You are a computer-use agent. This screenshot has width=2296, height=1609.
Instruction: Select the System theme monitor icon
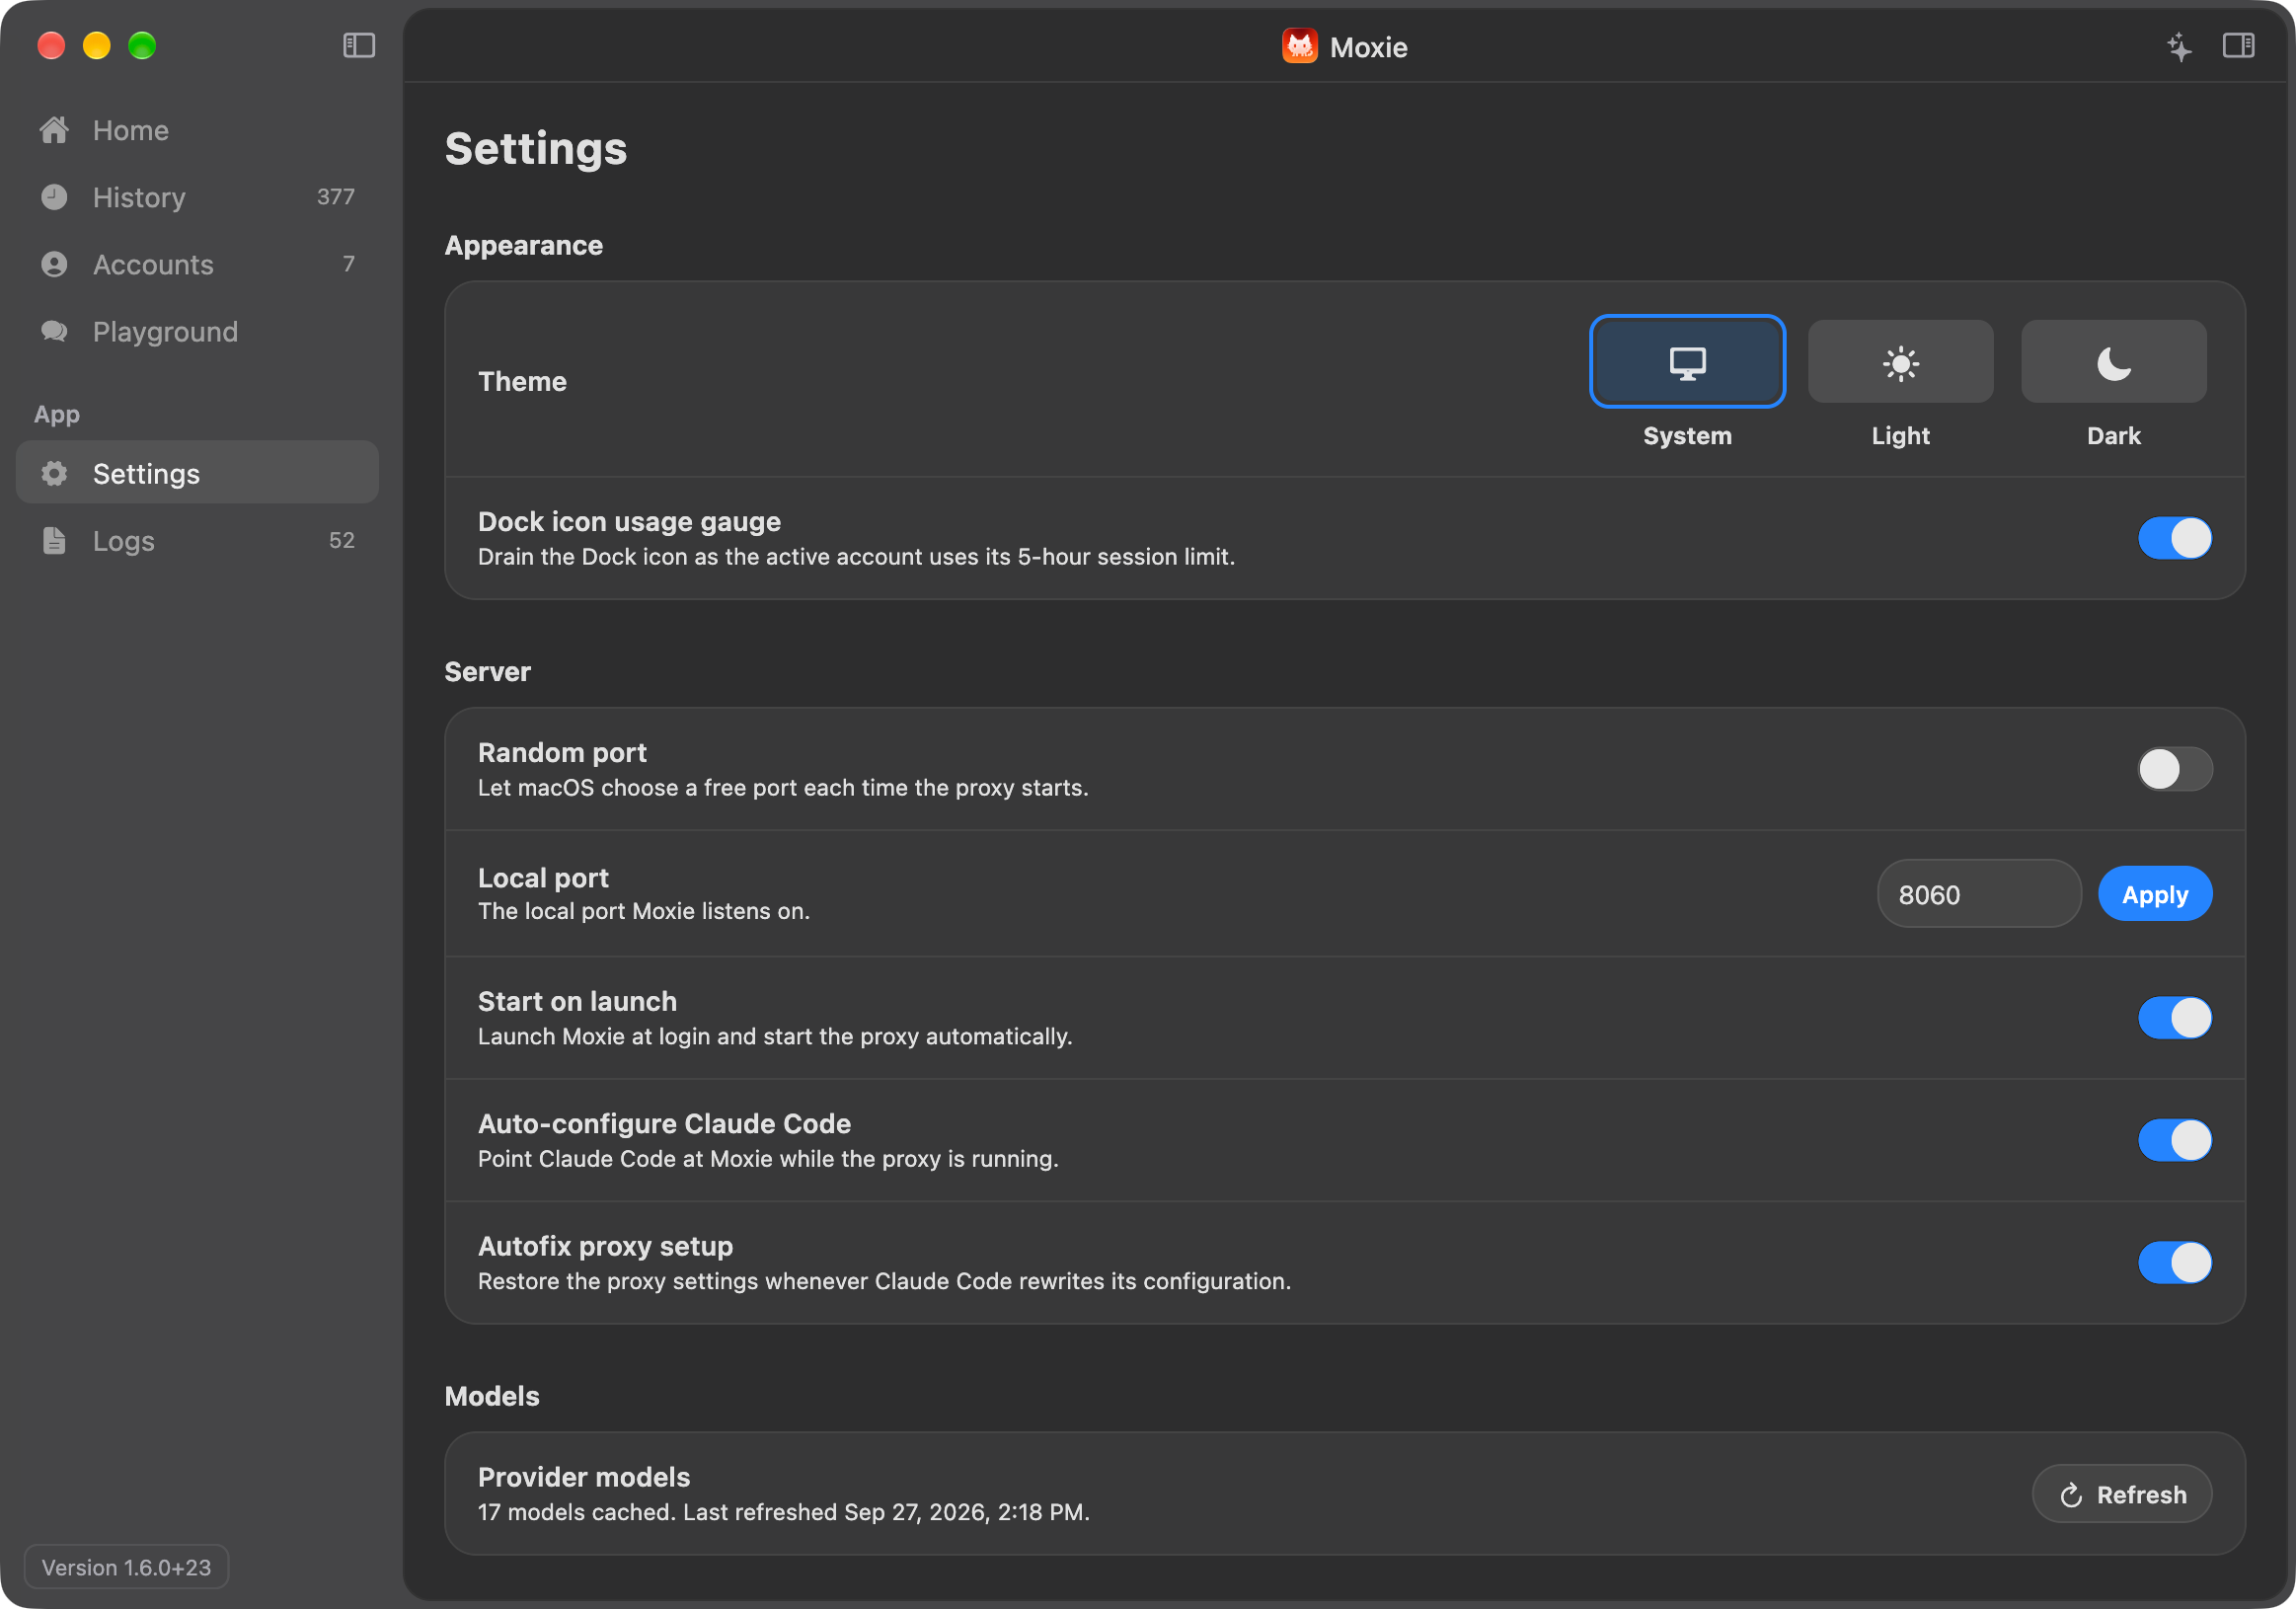pyautogui.click(x=1687, y=362)
